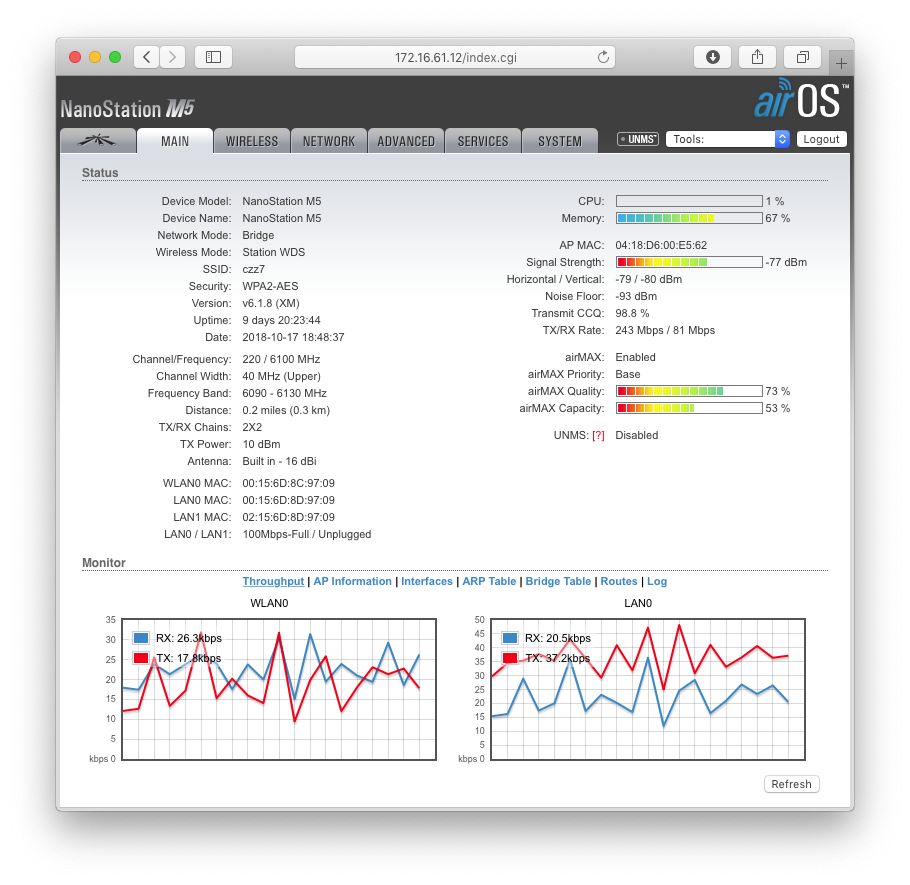910x885 pixels.
Task: Switch to the SYSTEM tab
Action: 560,141
